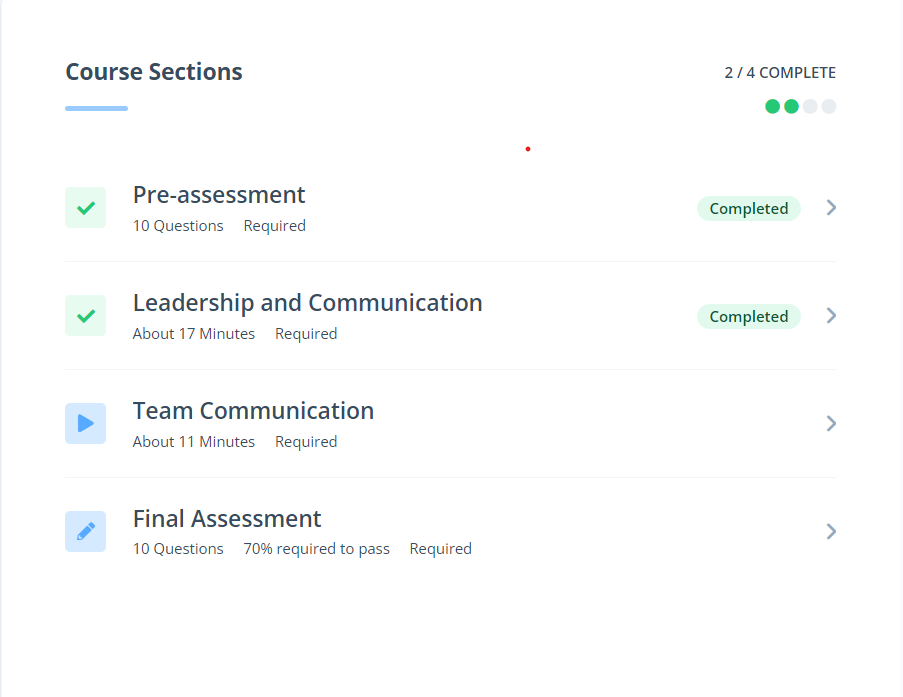The image size is (903, 697).
Task: Click the pencil icon for Final Assessment
Action: [85, 531]
